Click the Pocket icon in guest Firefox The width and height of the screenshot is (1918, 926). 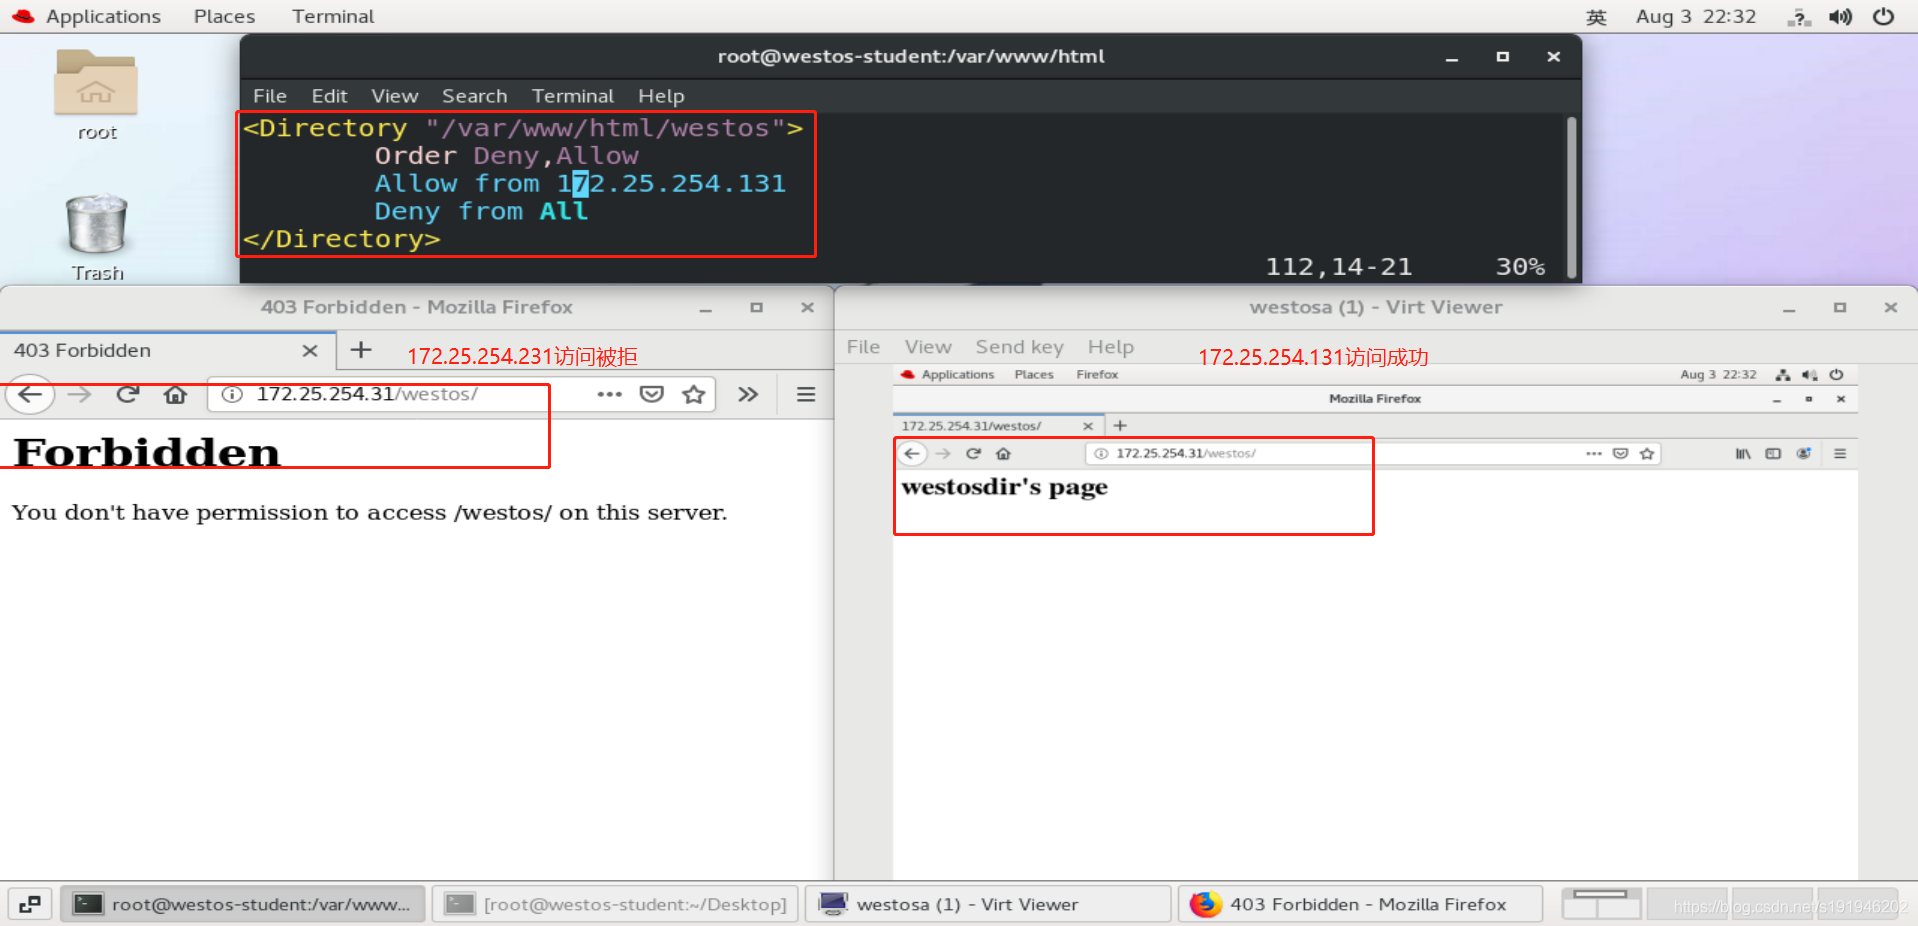[1620, 454]
